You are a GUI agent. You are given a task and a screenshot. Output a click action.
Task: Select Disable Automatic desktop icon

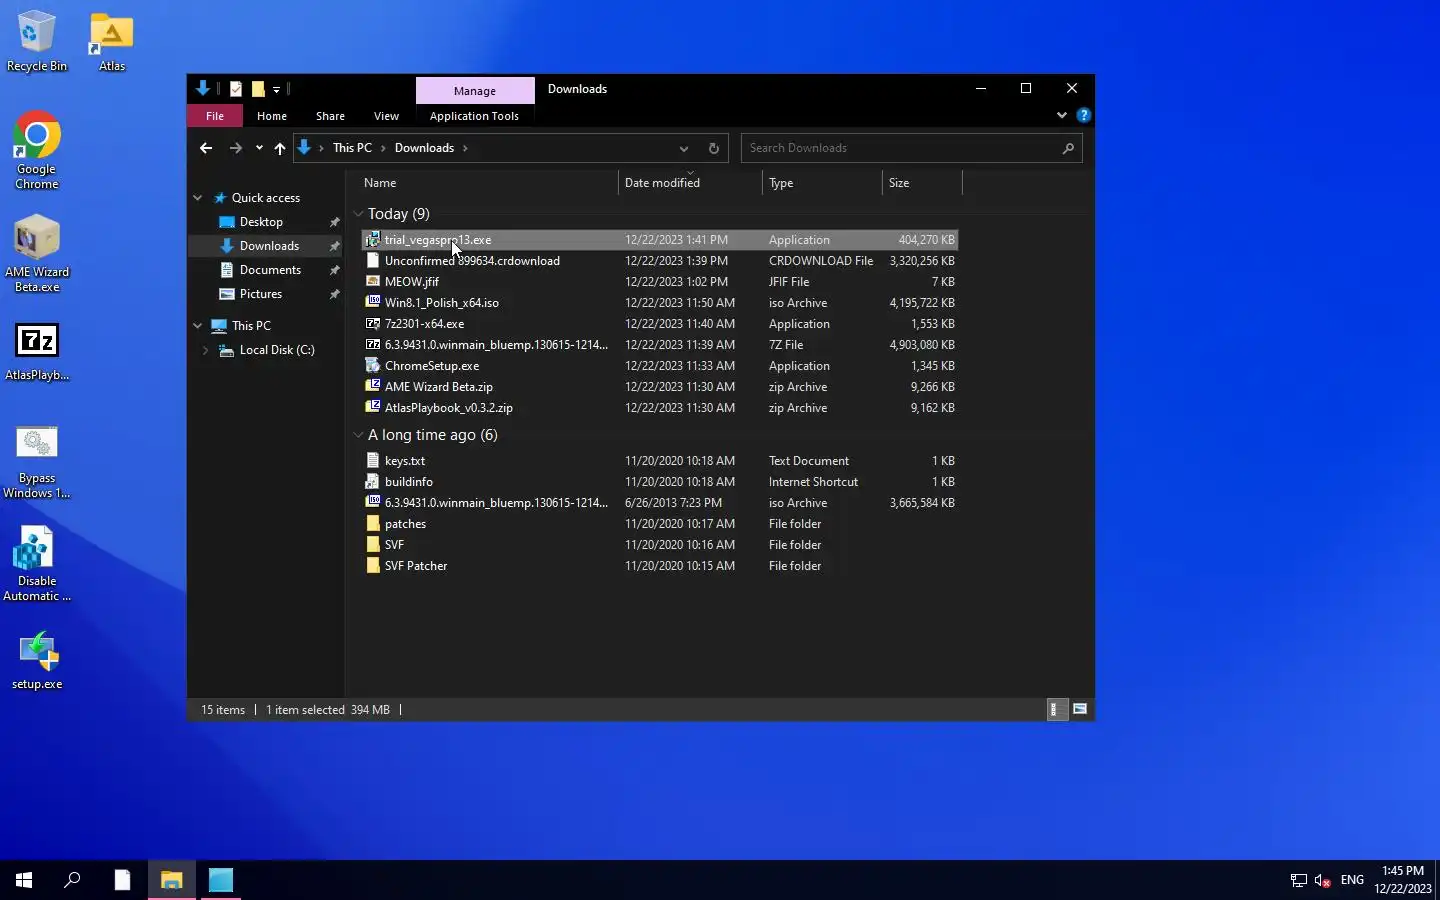click(x=37, y=564)
